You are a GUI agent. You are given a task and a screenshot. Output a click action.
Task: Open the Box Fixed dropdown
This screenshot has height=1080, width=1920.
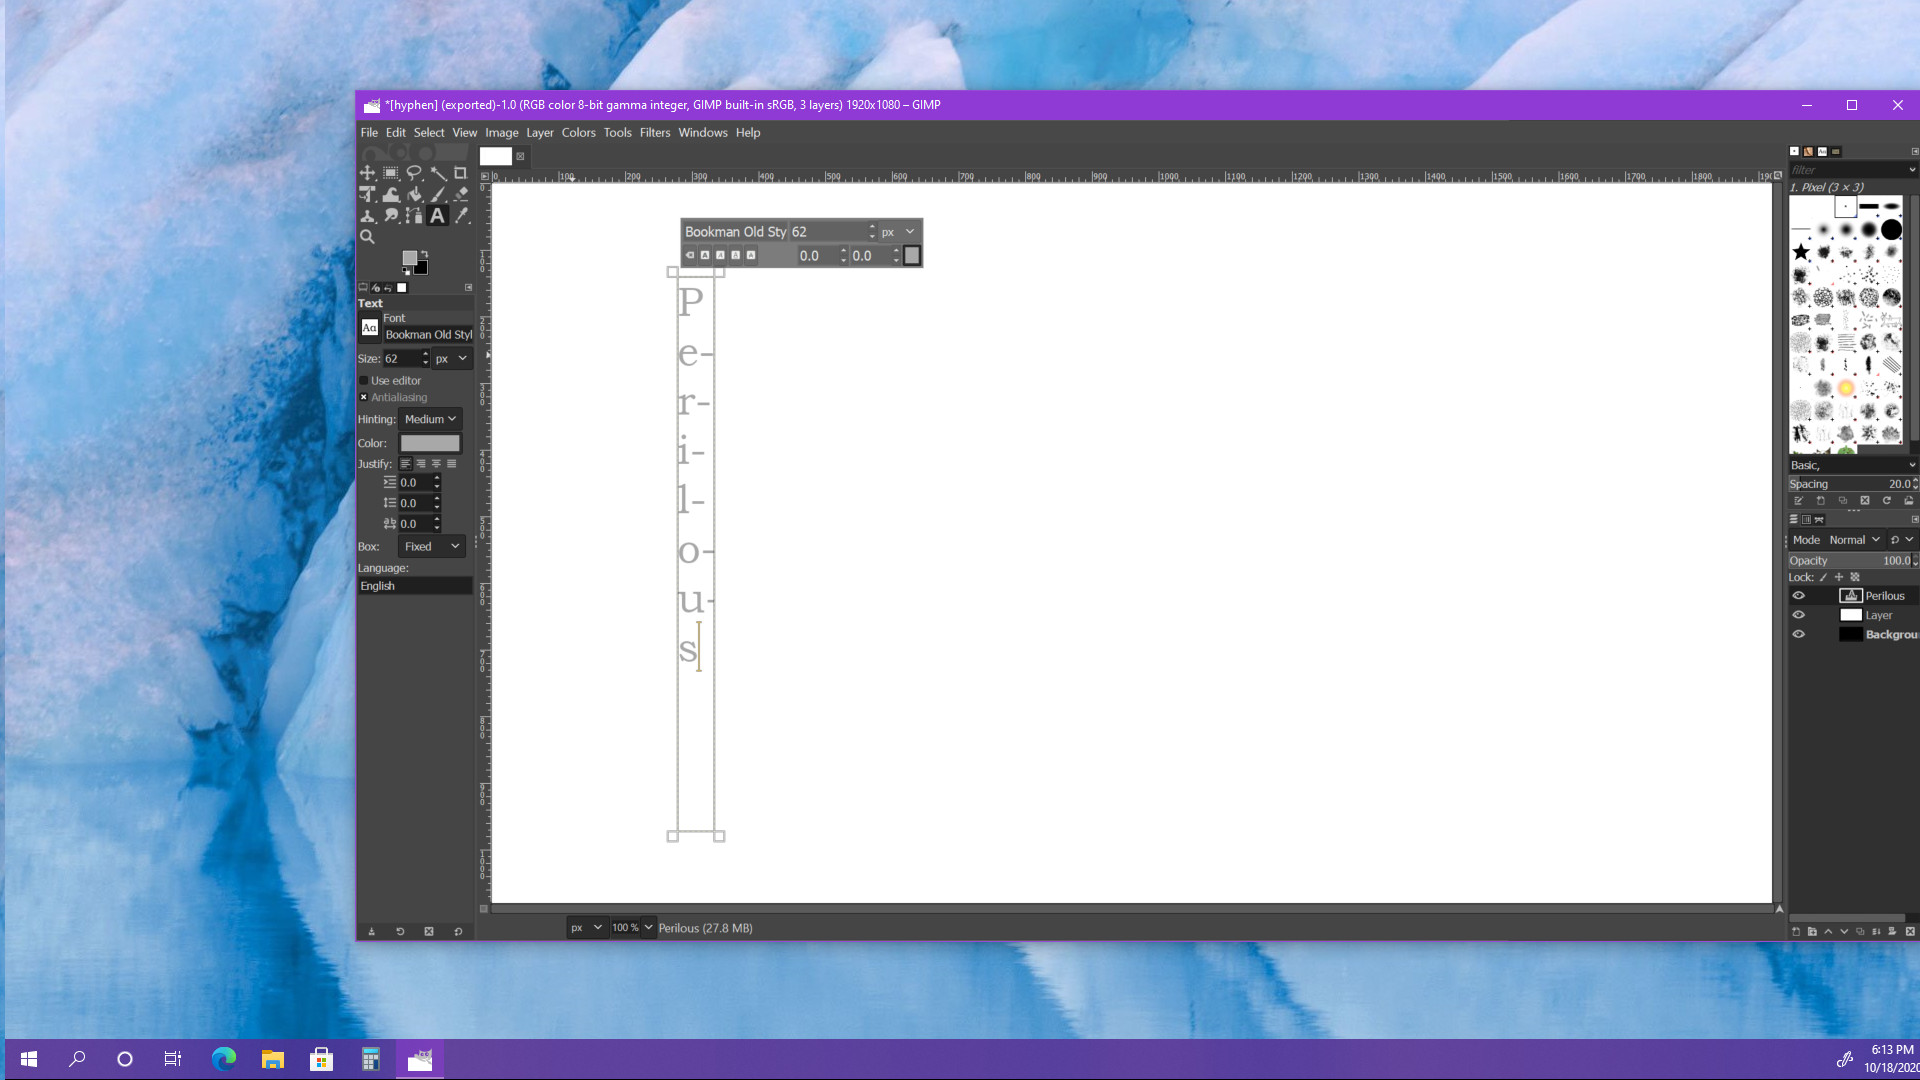click(x=432, y=547)
